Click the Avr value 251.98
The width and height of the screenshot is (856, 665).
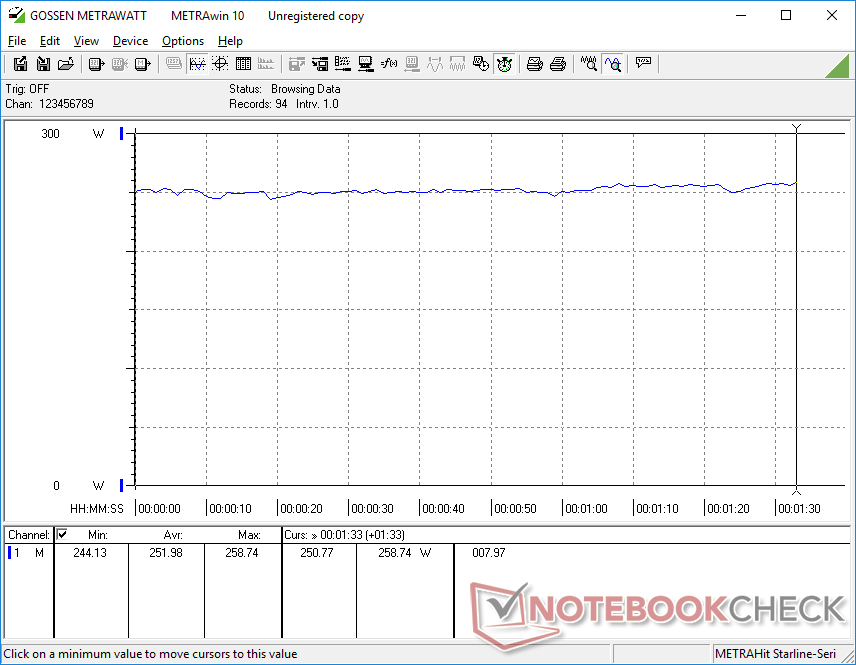[x=166, y=553]
